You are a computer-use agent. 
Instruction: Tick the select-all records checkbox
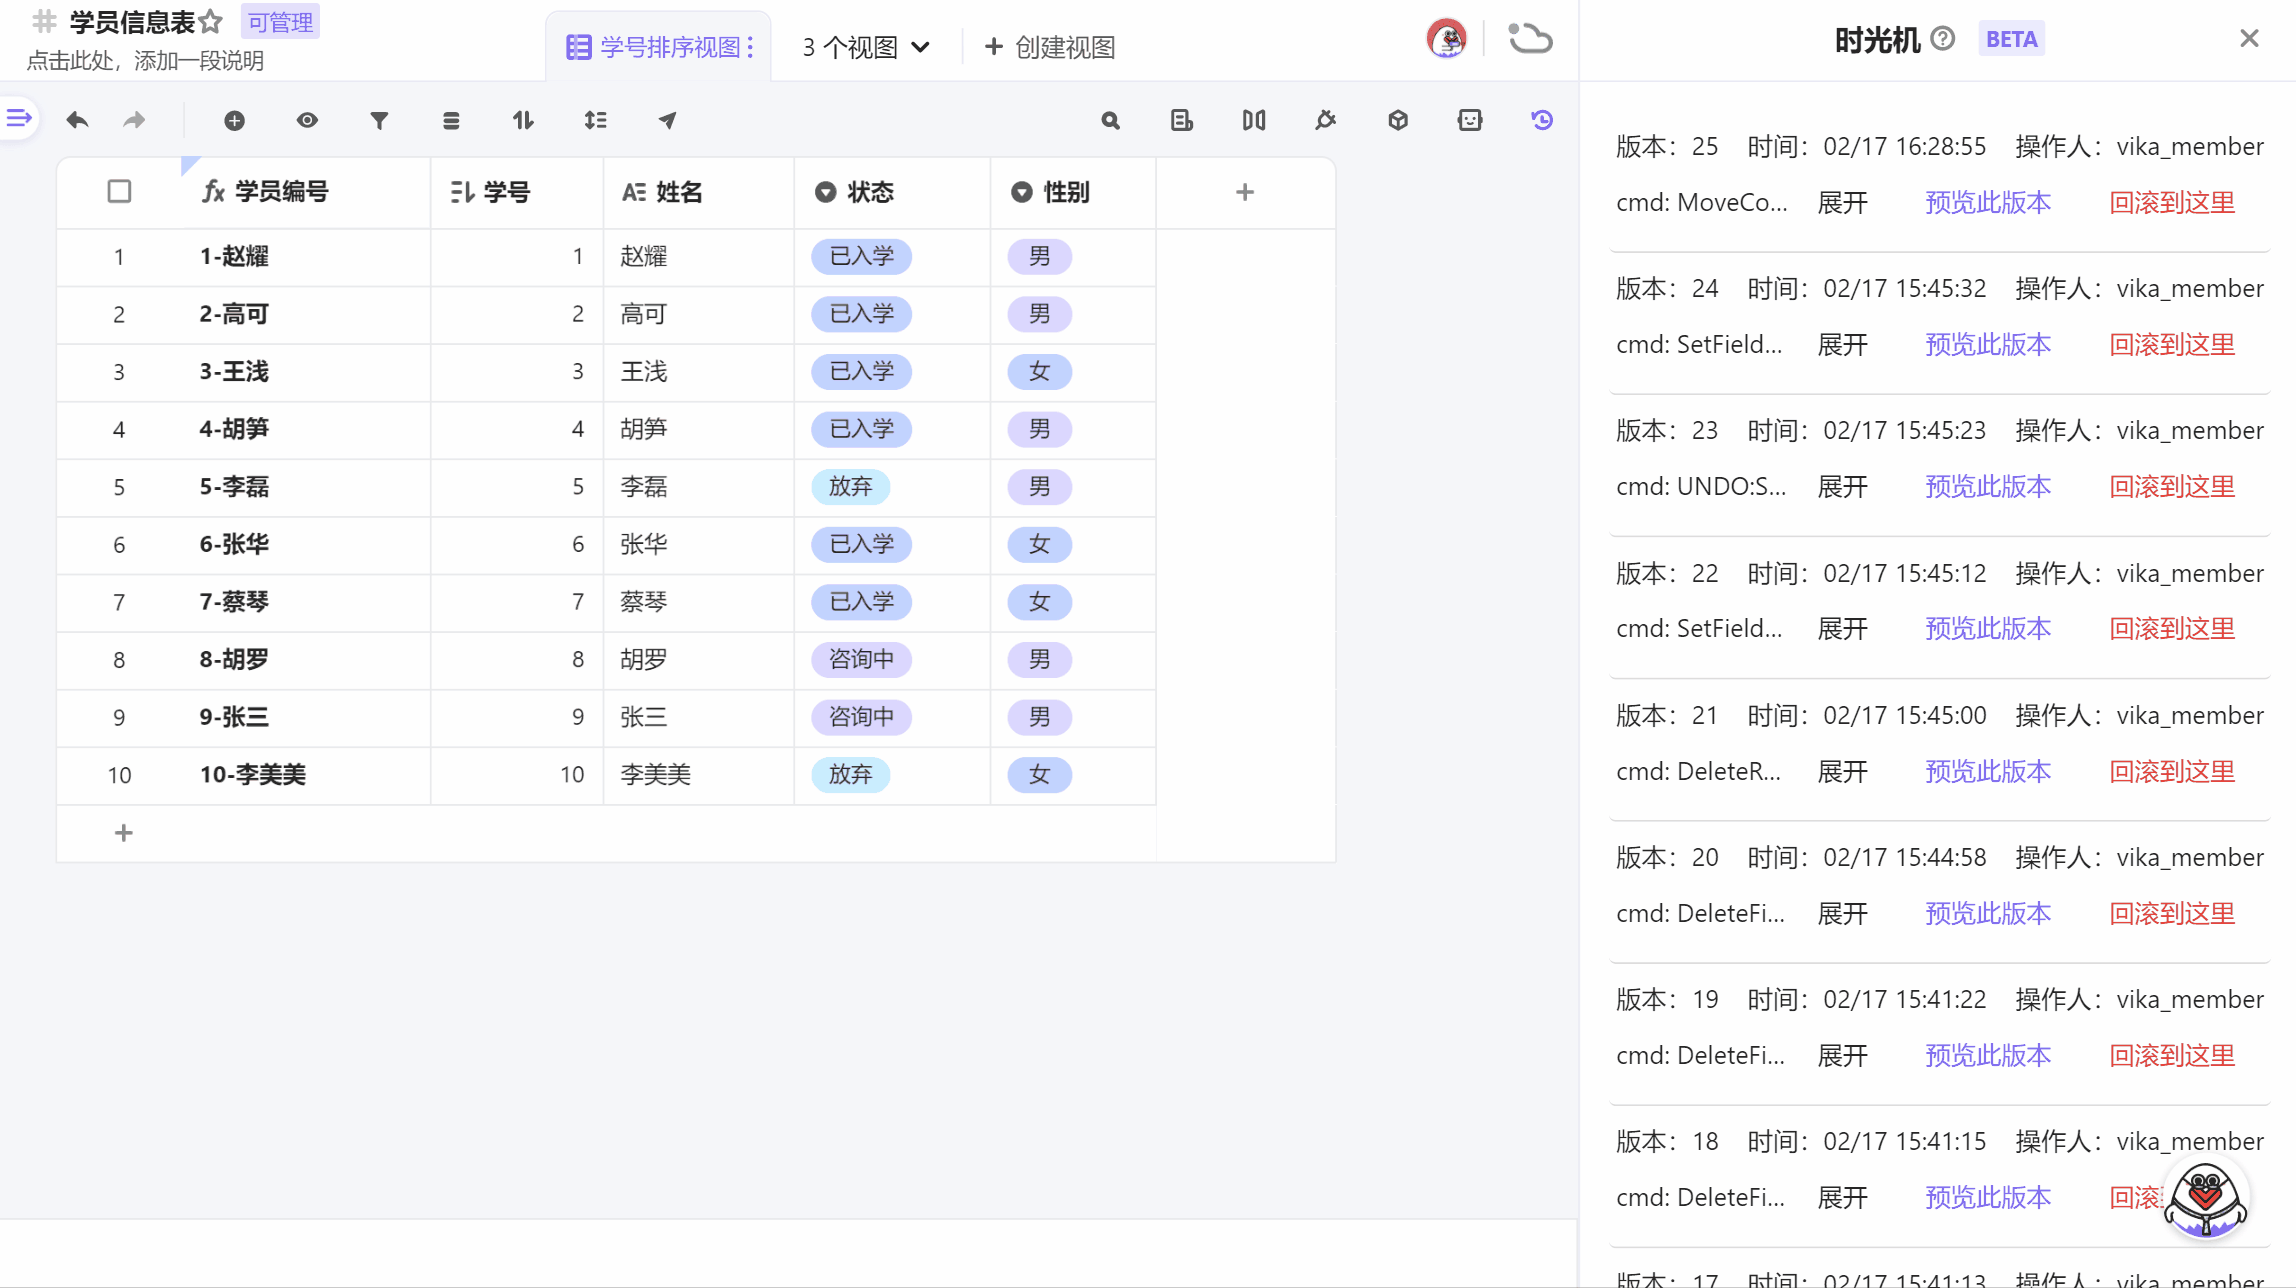119,191
